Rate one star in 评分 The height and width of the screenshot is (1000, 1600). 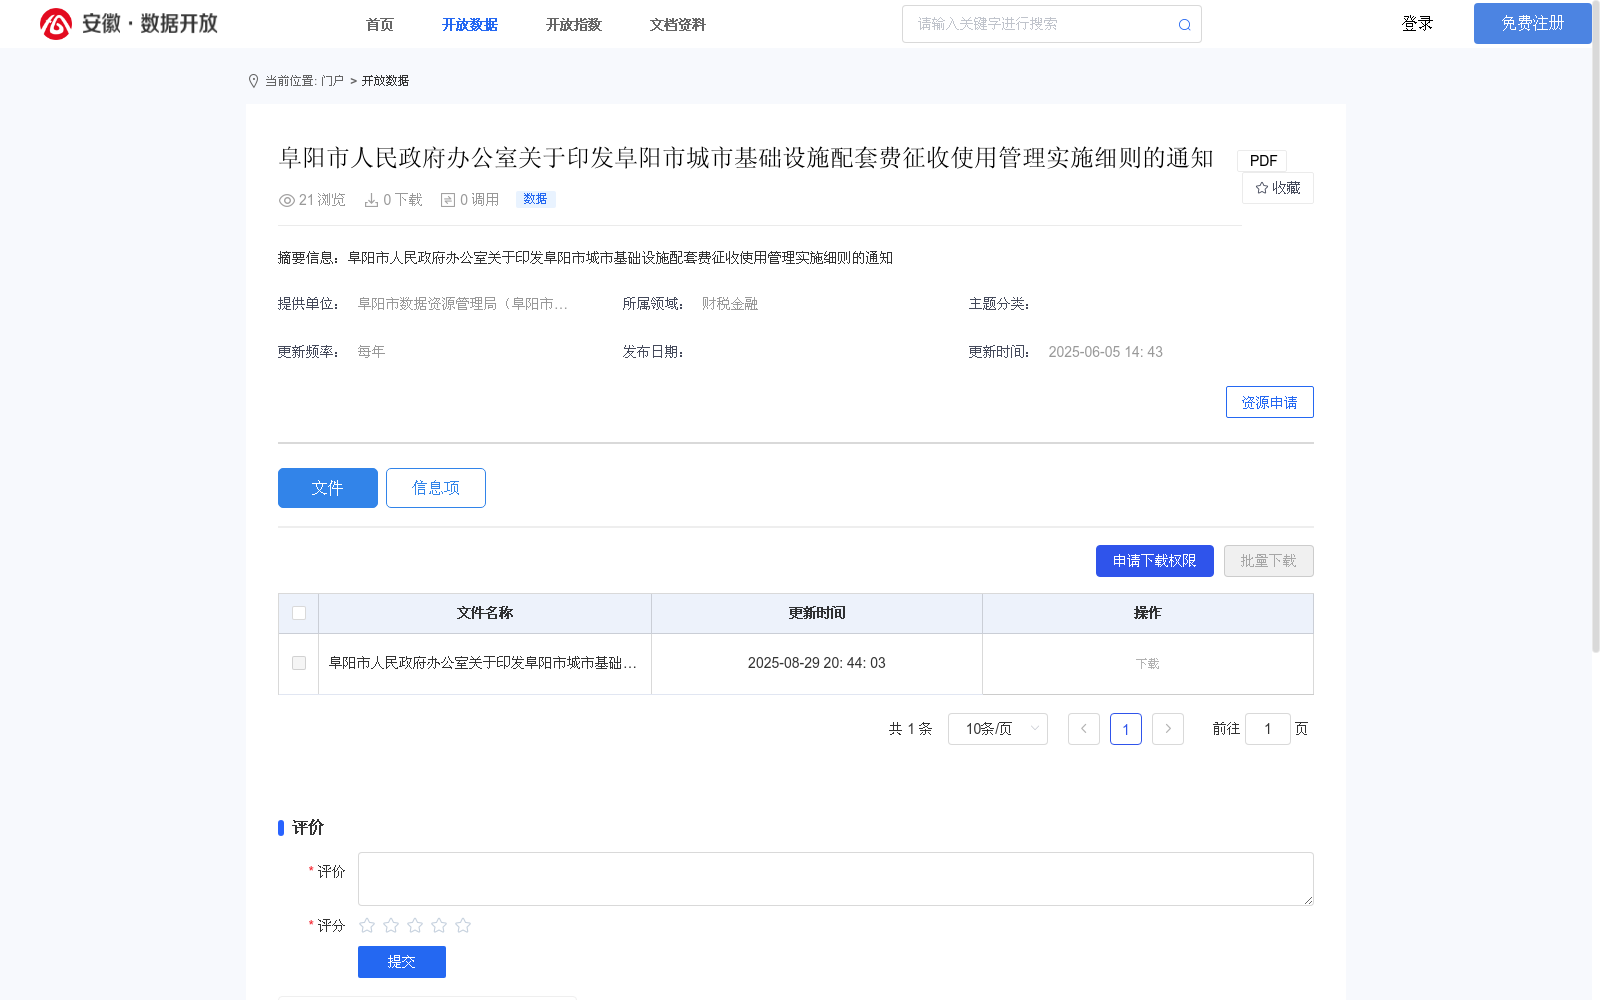click(x=367, y=925)
